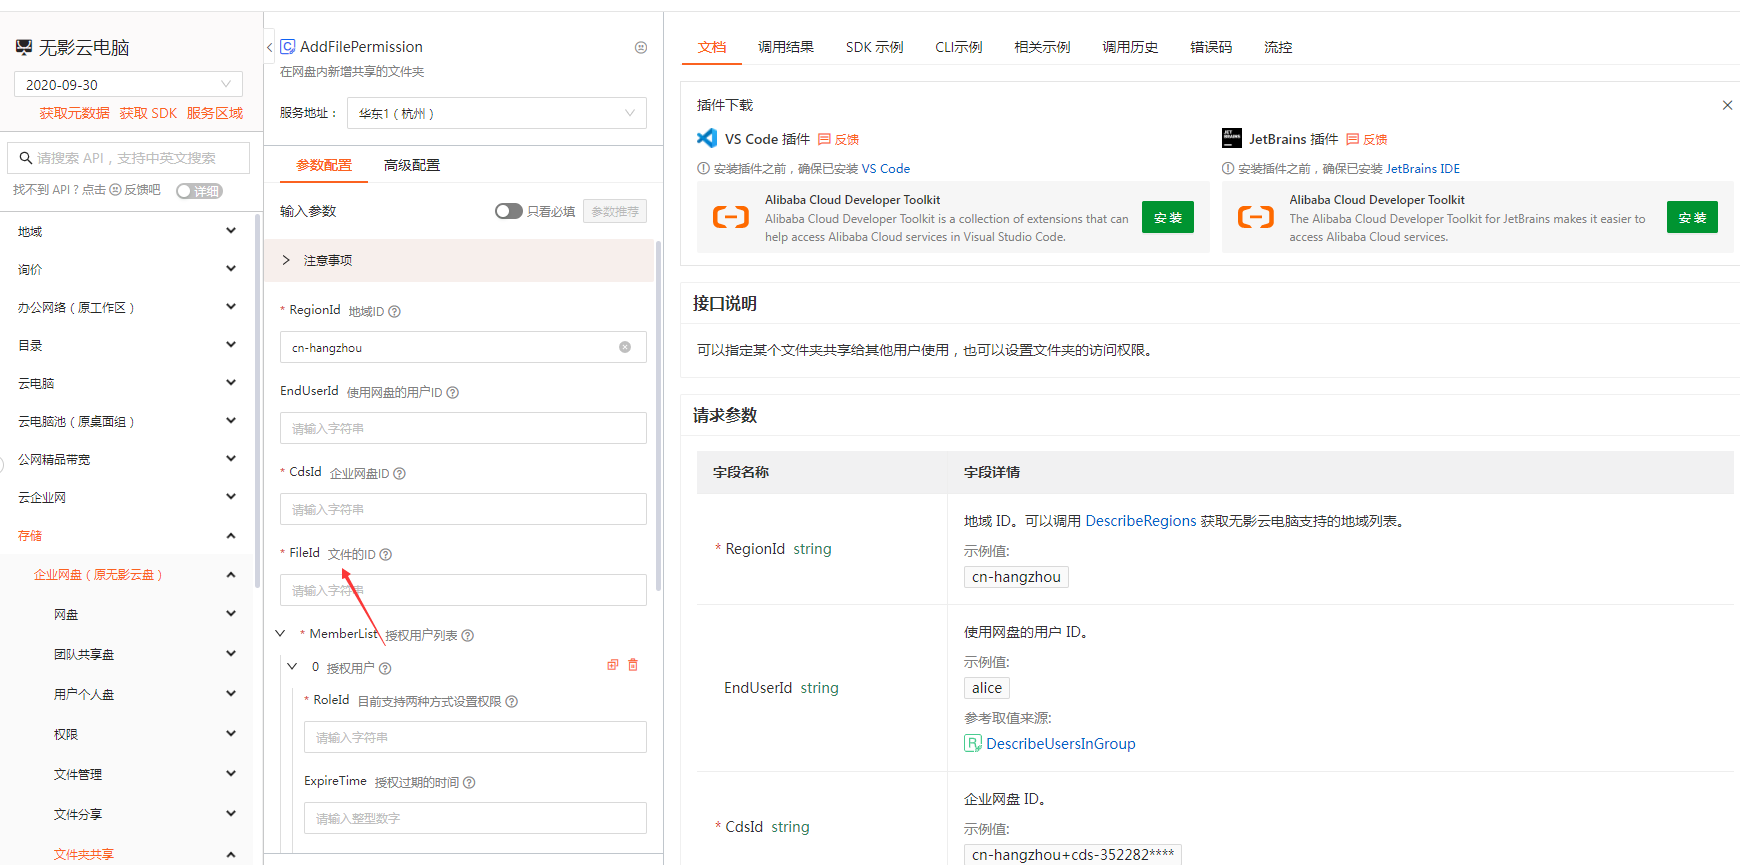This screenshot has height=865, width=1740.
Task: Click the help icon next to CdsId 企业网盘ID
Action: click(399, 473)
